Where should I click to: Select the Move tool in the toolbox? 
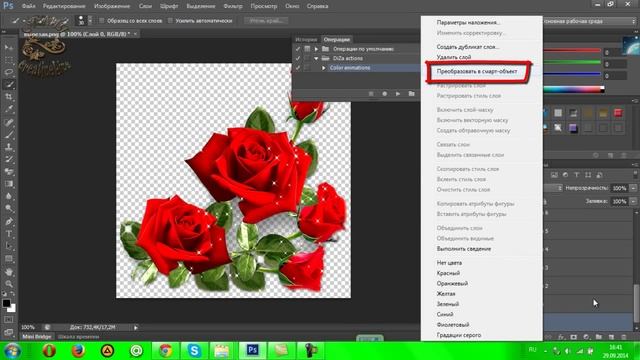pyautogui.click(x=9, y=47)
